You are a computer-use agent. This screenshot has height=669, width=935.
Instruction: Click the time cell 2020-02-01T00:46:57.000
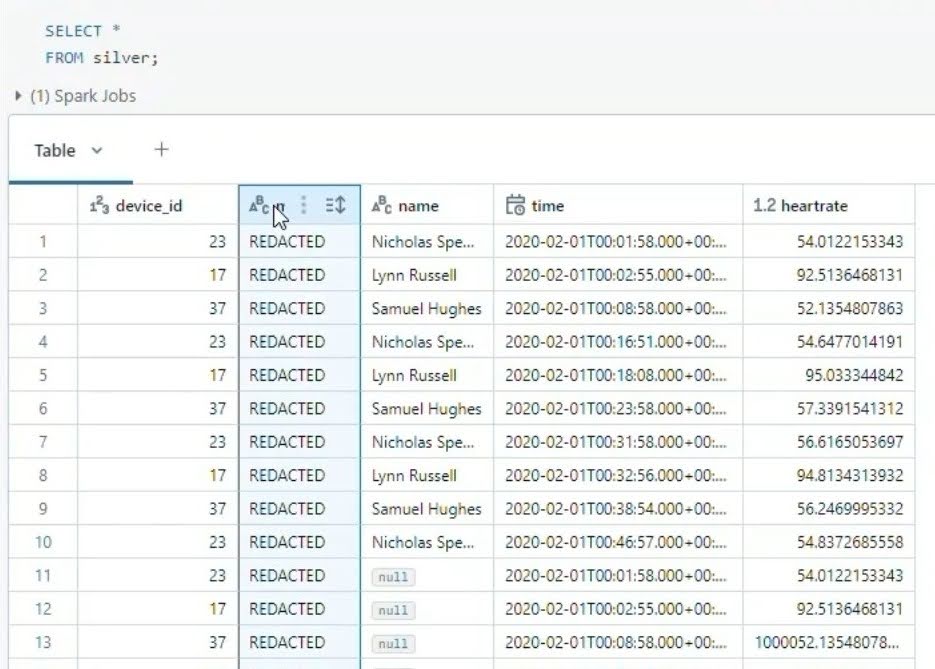pos(616,542)
